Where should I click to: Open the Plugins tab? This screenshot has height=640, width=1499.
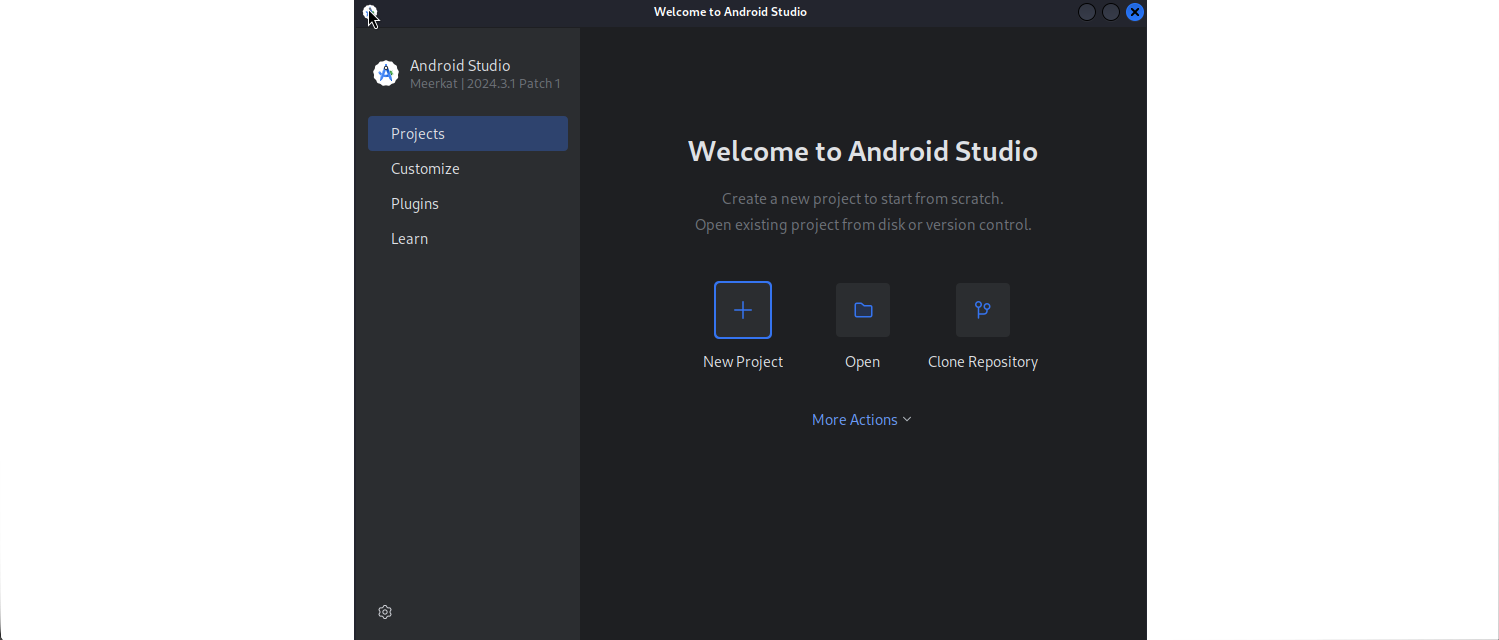point(468,204)
